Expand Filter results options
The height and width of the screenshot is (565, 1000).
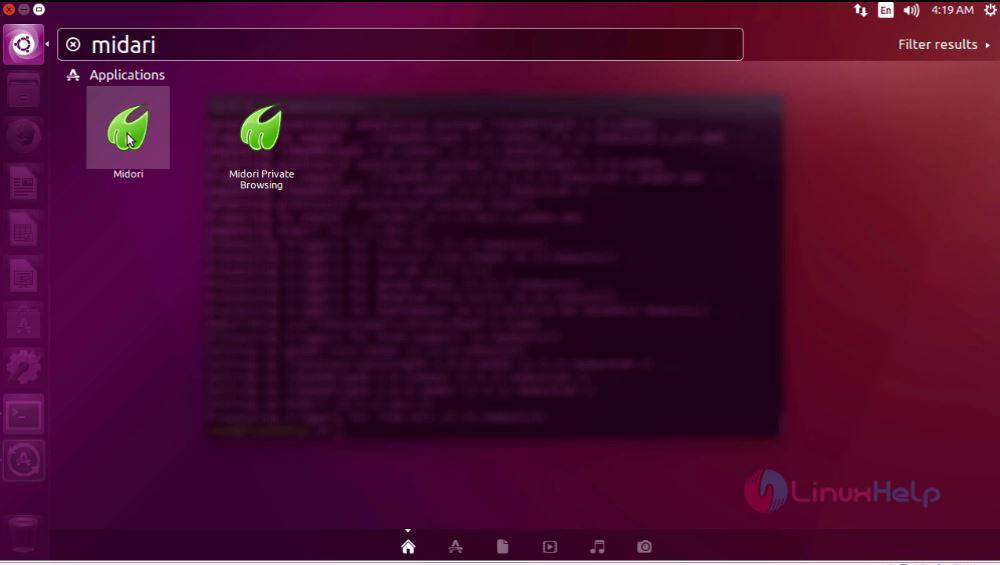pyautogui.click(x=944, y=45)
